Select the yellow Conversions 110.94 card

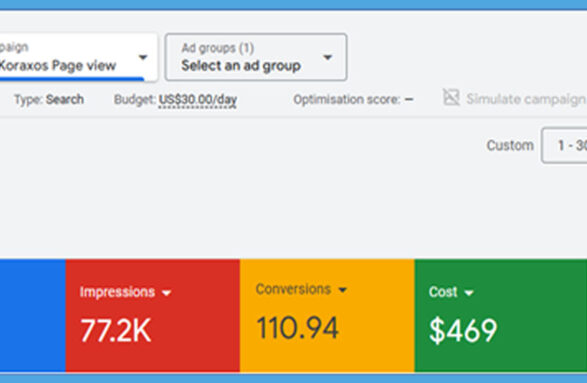[x=327, y=316]
